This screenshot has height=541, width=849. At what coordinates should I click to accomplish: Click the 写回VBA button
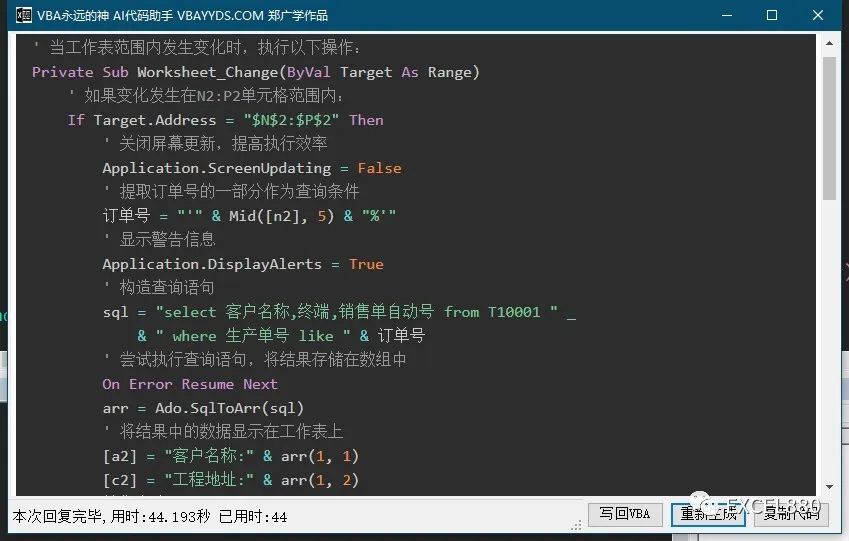625,514
